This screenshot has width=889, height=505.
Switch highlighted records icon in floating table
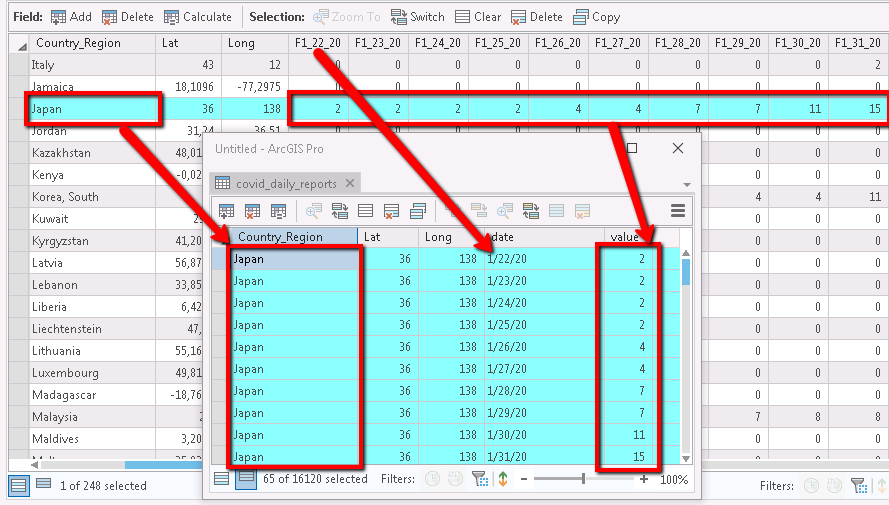pyautogui.click(x=531, y=211)
